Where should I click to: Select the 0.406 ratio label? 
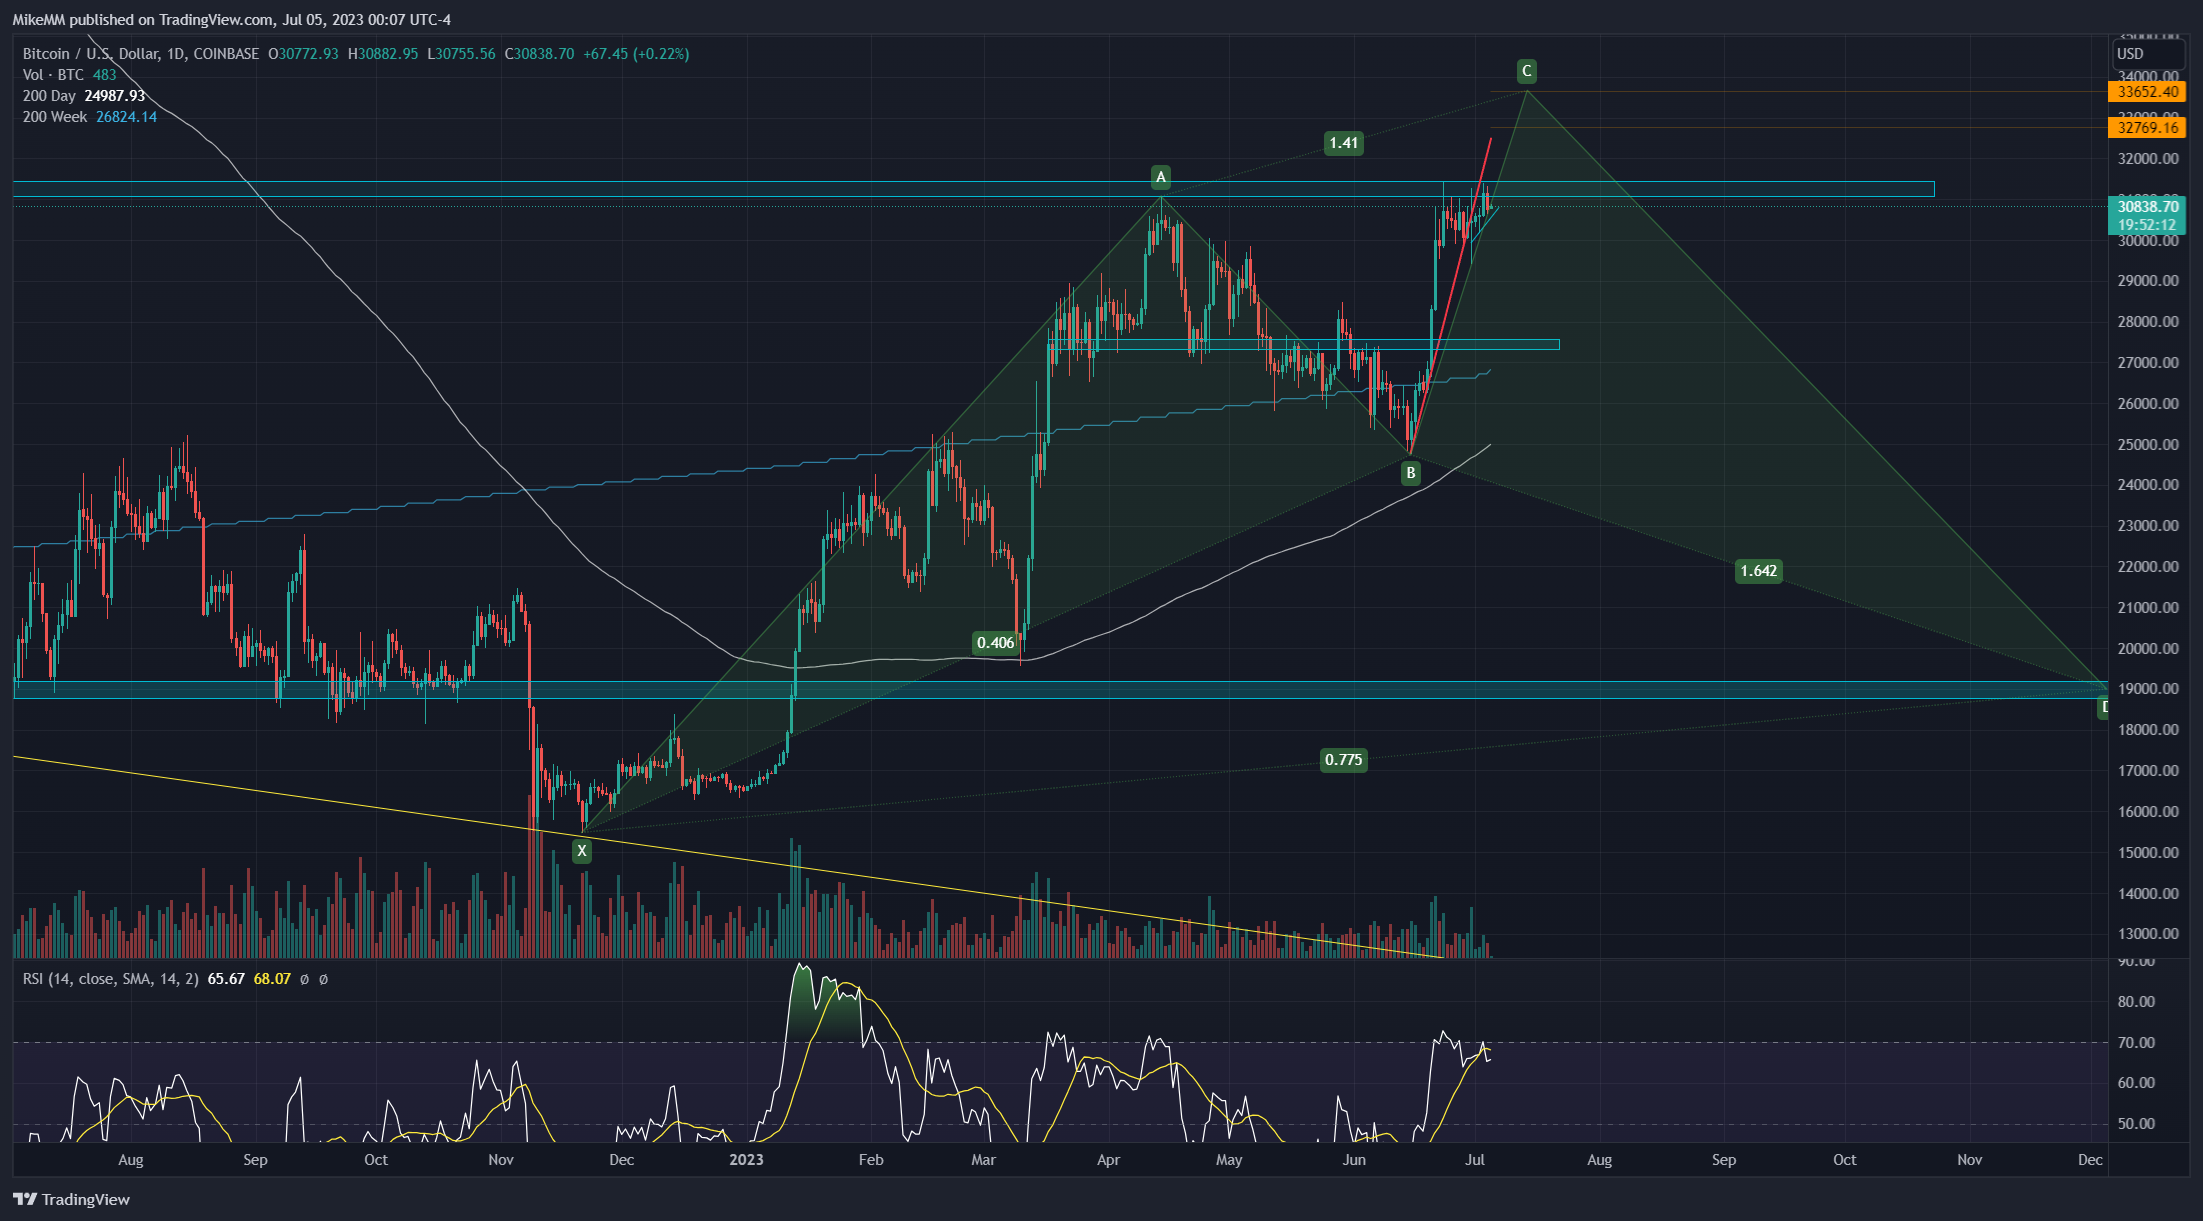click(x=996, y=643)
